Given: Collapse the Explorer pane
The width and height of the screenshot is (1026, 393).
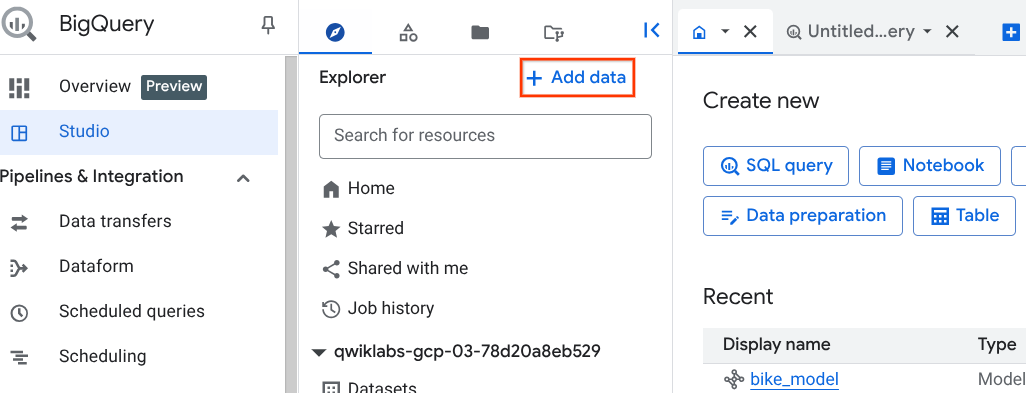Looking at the screenshot, I should pos(651,30).
